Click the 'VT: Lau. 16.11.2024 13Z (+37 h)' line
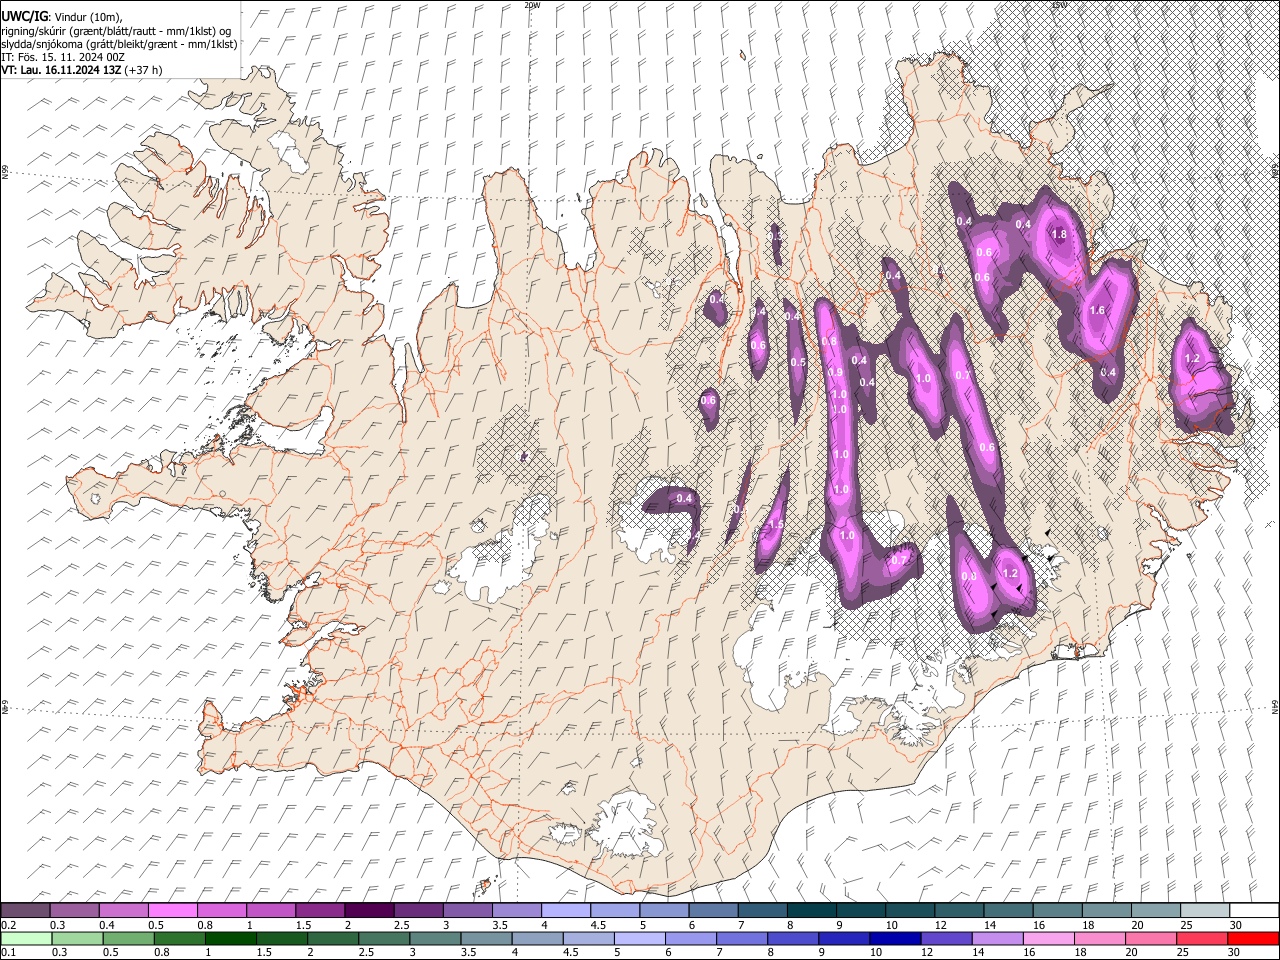This screenshot has width=1280, height=960. tap(82, 70)
